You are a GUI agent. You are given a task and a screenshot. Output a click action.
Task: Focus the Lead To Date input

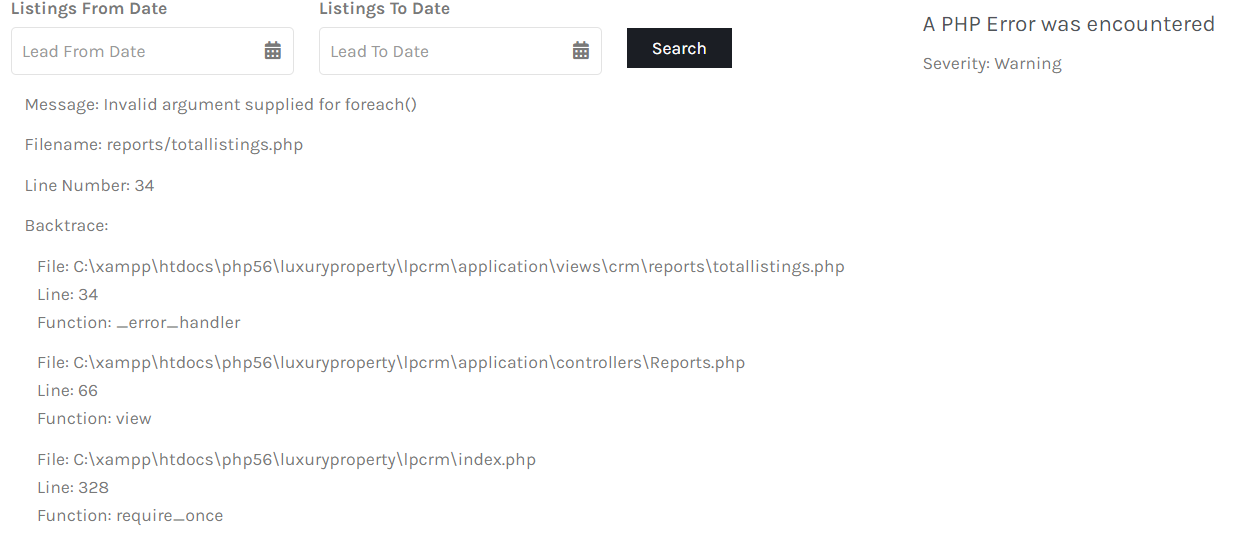click(x=460, y=51)
